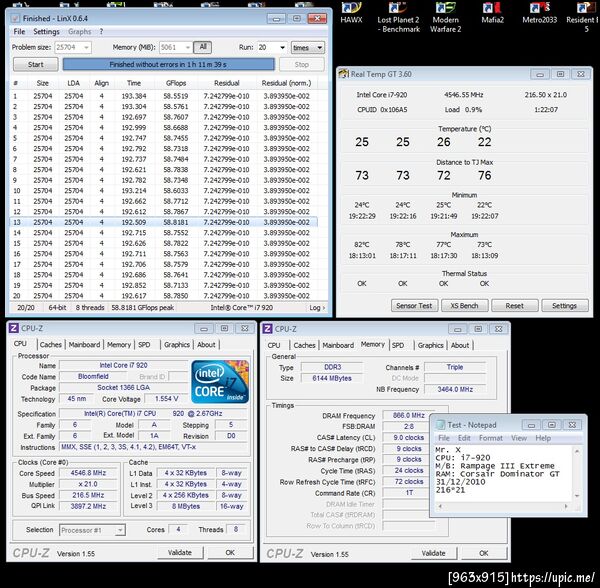Select LinX result row 20
Viewport: 600px width, 588px height.
(x=163, y=296)
